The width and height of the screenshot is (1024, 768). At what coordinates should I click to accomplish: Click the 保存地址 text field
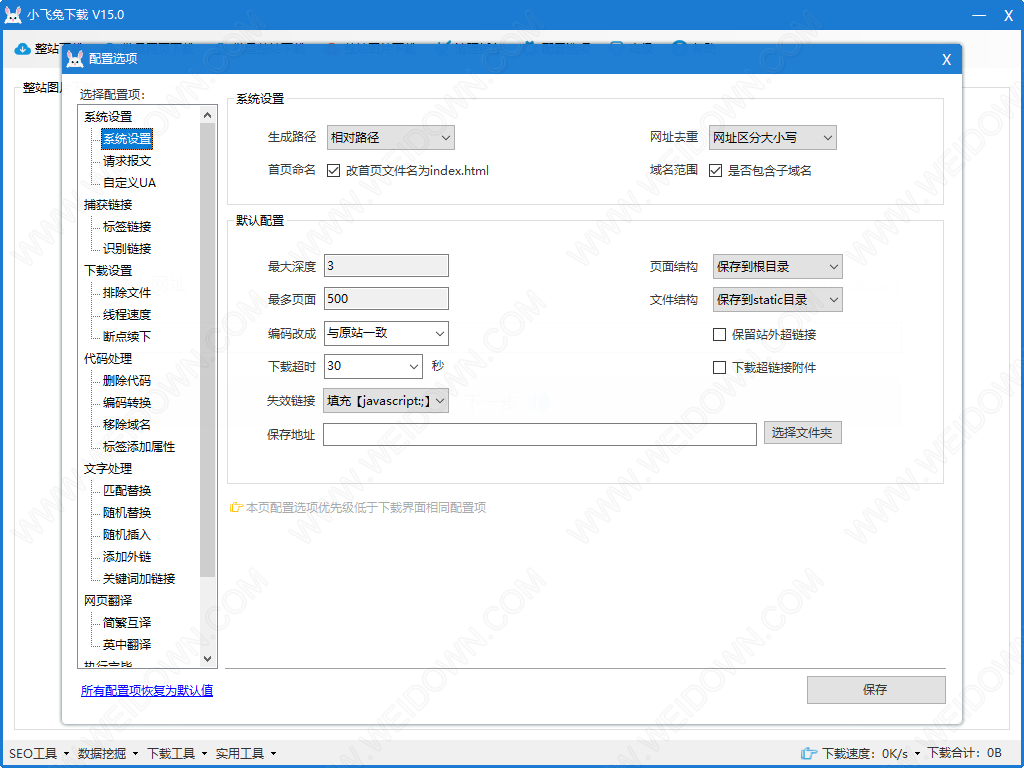click(539, 434)
